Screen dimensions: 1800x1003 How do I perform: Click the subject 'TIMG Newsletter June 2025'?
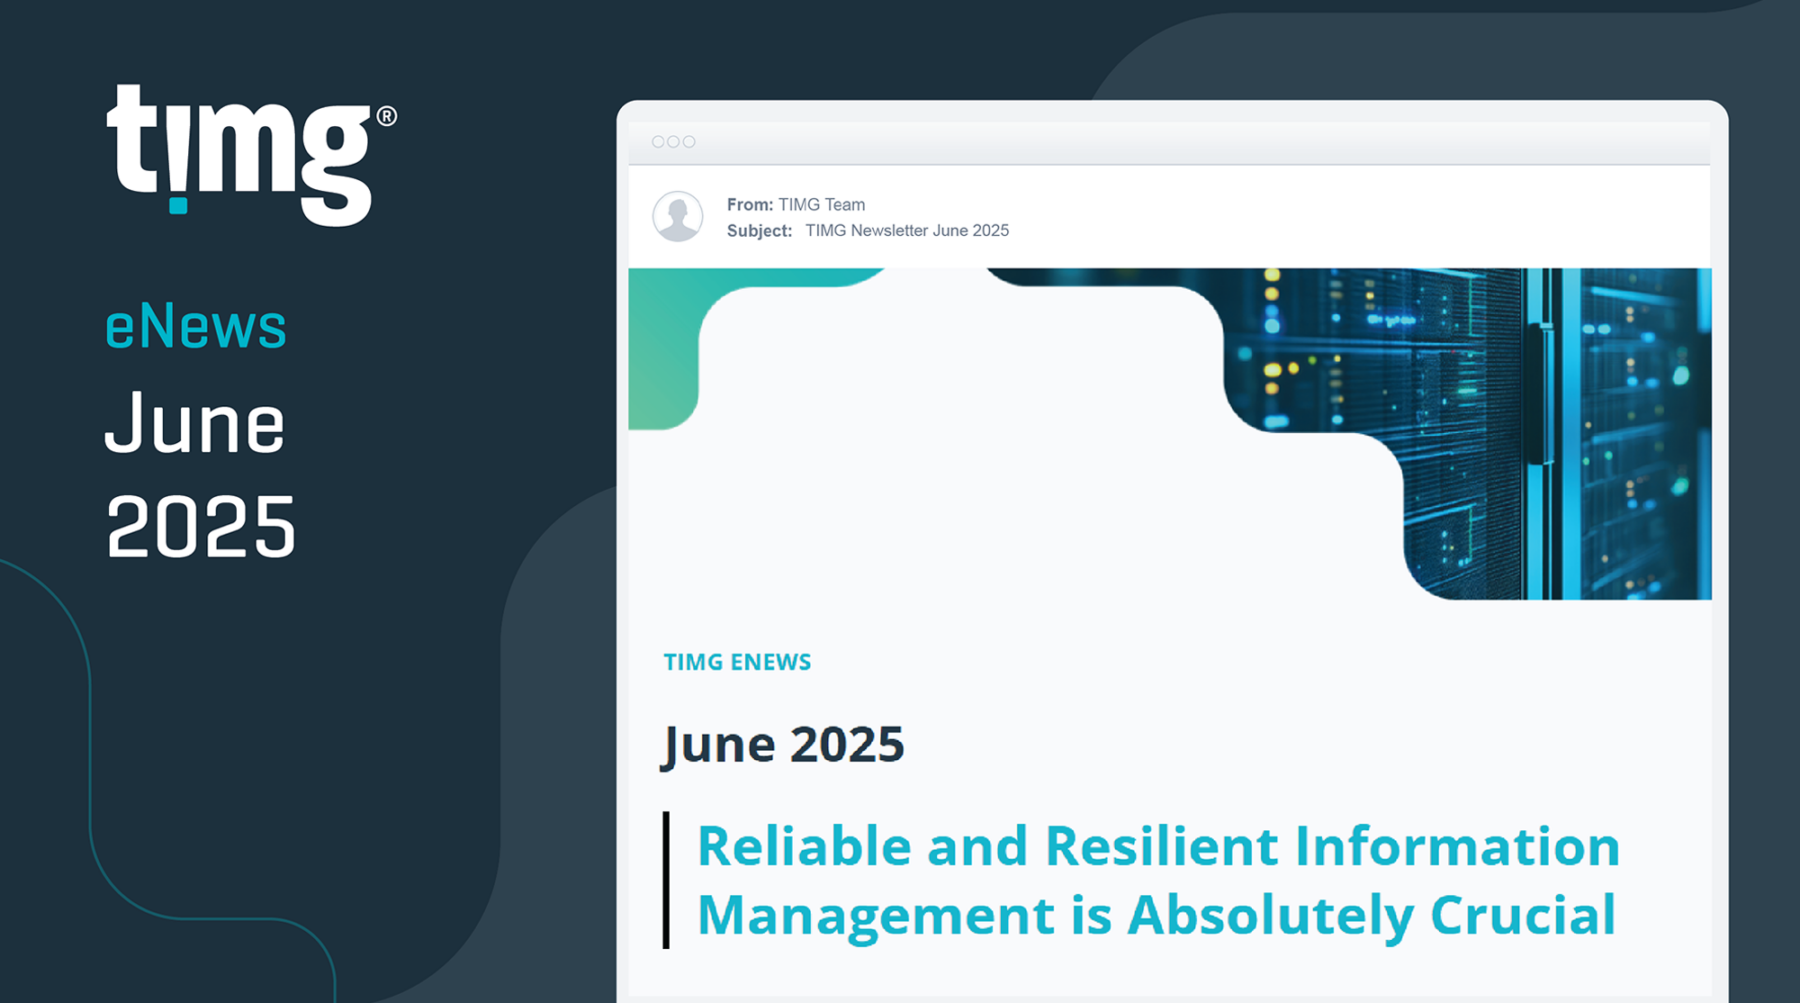(907, 230)
